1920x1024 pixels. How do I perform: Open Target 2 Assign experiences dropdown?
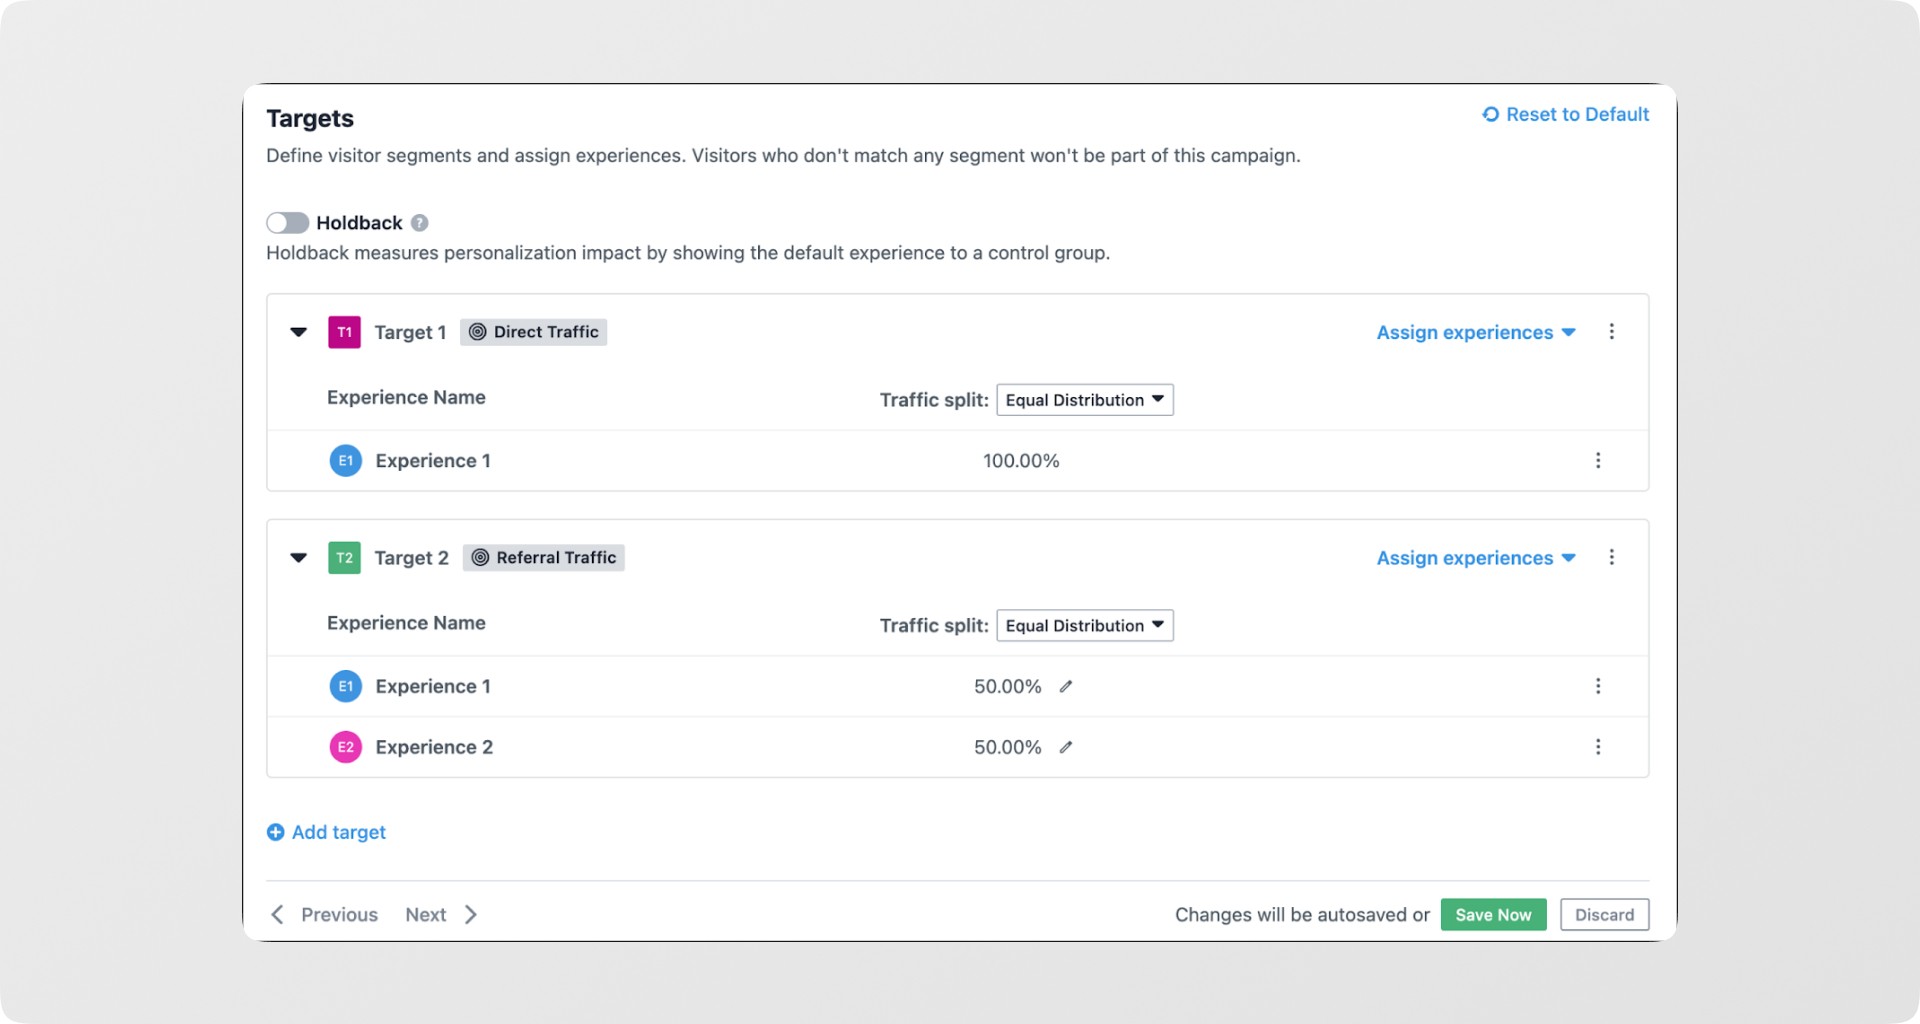[1475, 558]
